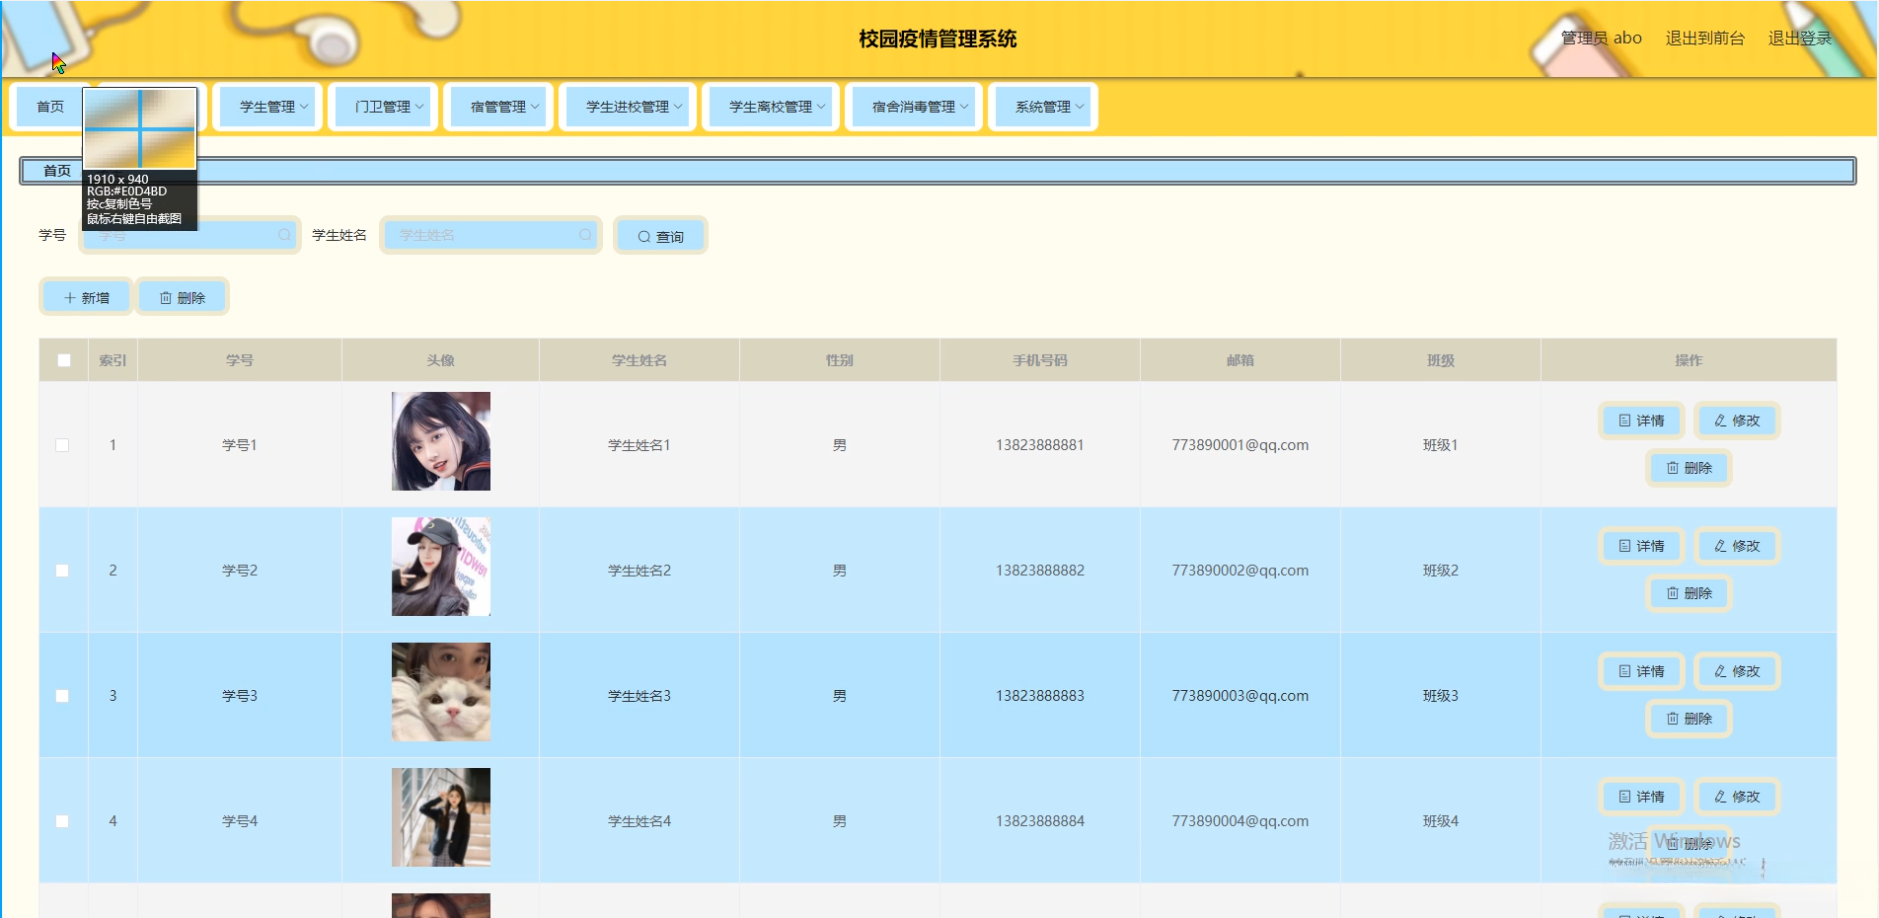Click the 学号 column header
Image resolution: width=1879 pixels, height=918 pixels.
click(x=240, y=360)
